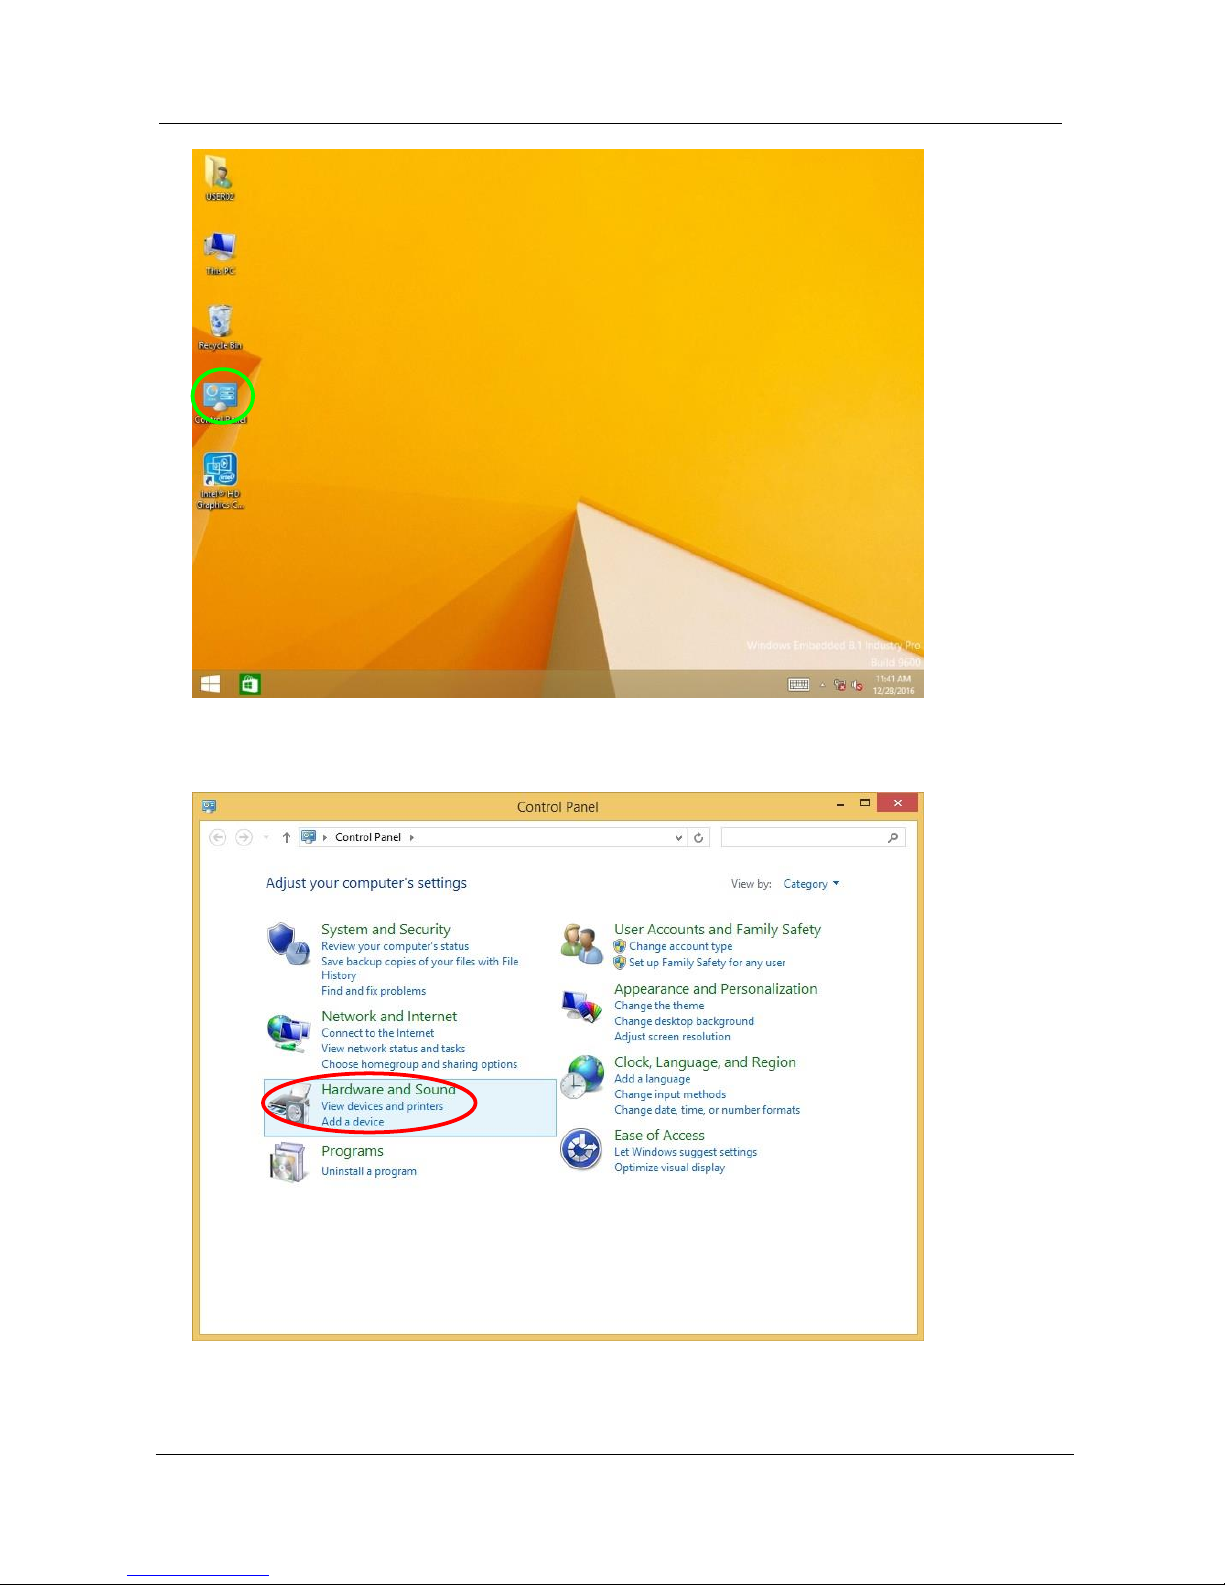Show hidden tray icons arrow

pyautogui.click(x=823, y=685)
